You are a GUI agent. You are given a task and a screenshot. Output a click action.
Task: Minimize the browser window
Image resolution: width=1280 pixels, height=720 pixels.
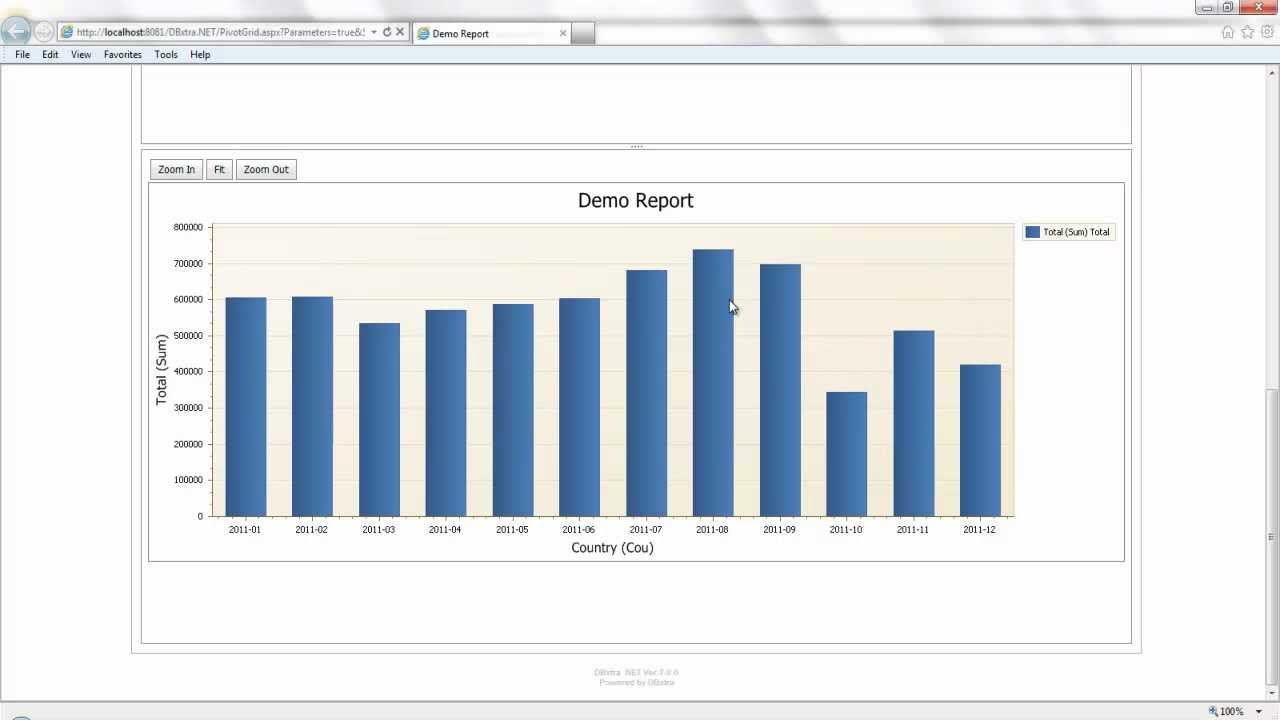[1207, 7]
